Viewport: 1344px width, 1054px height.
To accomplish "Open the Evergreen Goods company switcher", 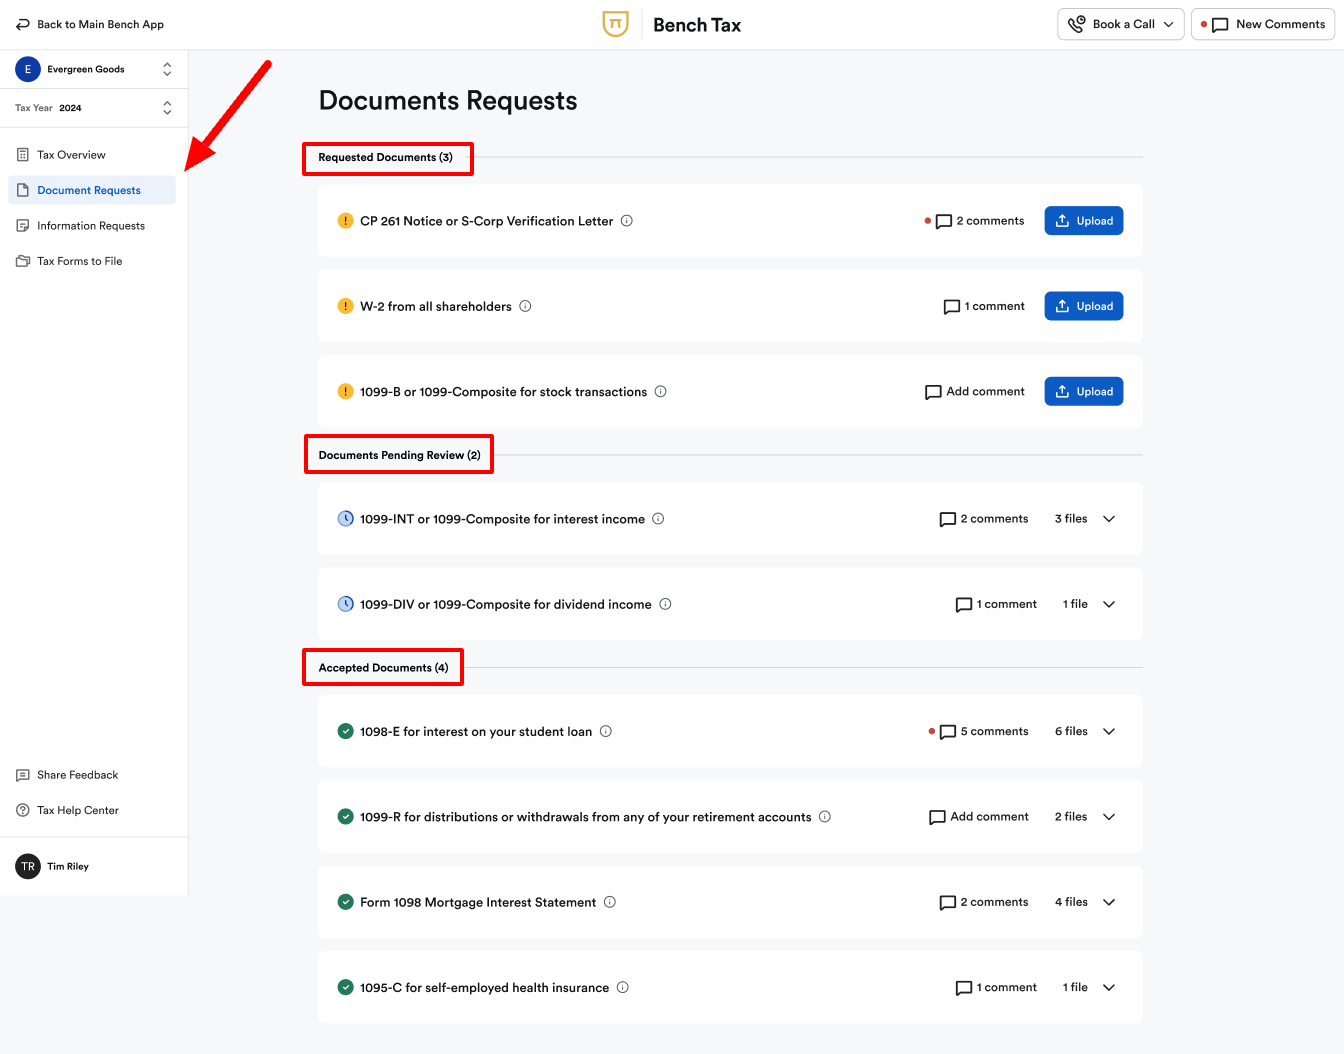I will 94,69.
